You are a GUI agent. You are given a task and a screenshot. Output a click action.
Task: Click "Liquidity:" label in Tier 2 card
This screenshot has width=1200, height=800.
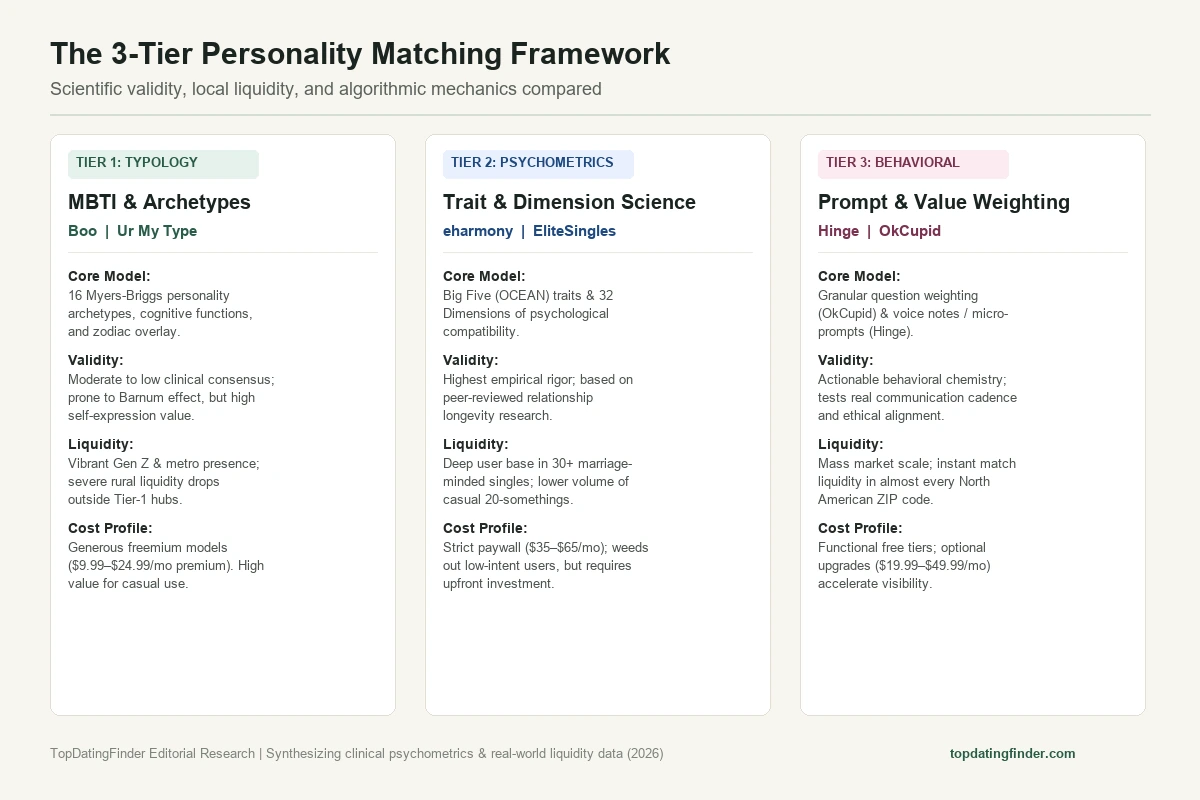pyautogui.click(x=476, y=444)
